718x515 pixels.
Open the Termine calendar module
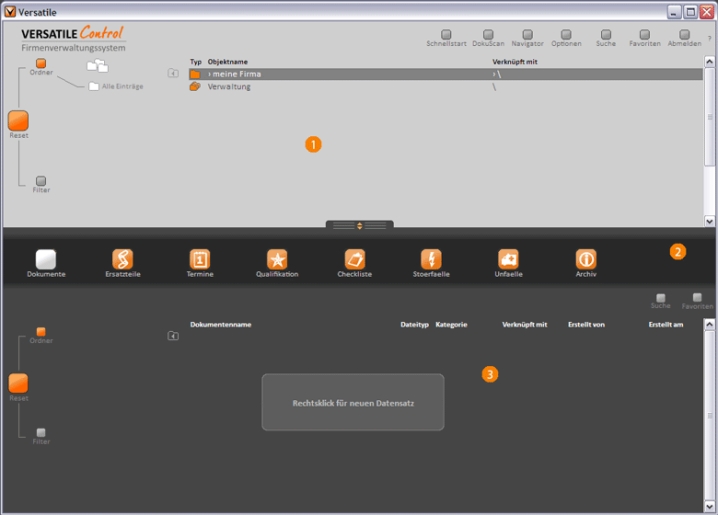point(200,260)
